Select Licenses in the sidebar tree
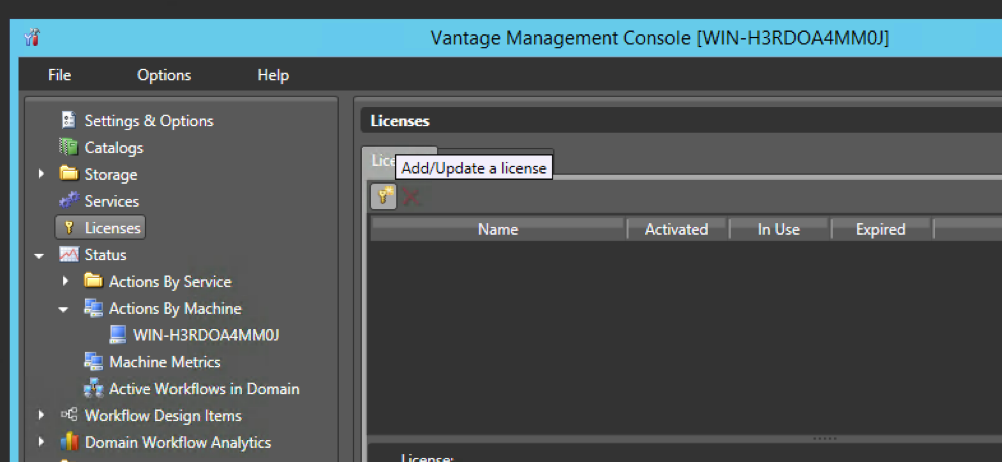1002x462 pixels. tap(101, 227)
